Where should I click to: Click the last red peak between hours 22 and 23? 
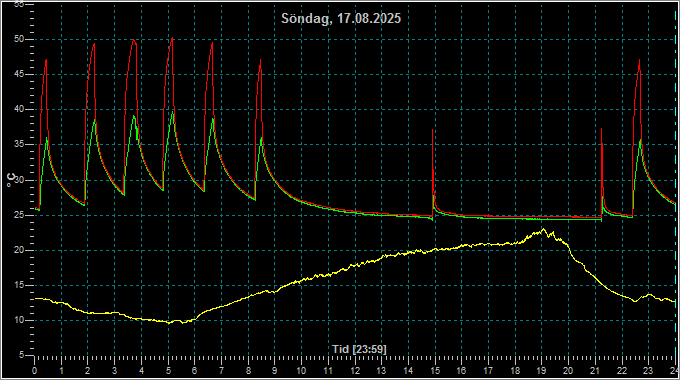(639, 60)
